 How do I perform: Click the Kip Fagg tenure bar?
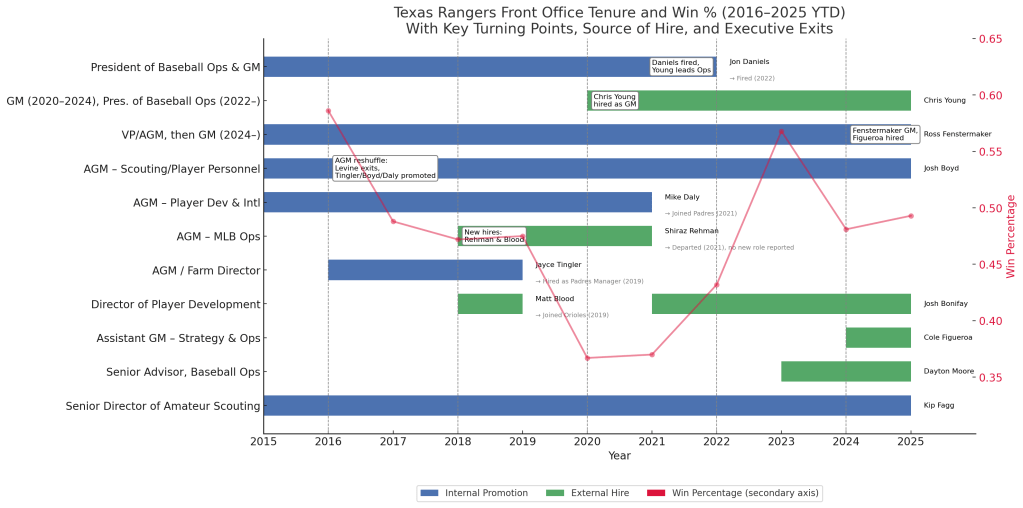point(587,405)
